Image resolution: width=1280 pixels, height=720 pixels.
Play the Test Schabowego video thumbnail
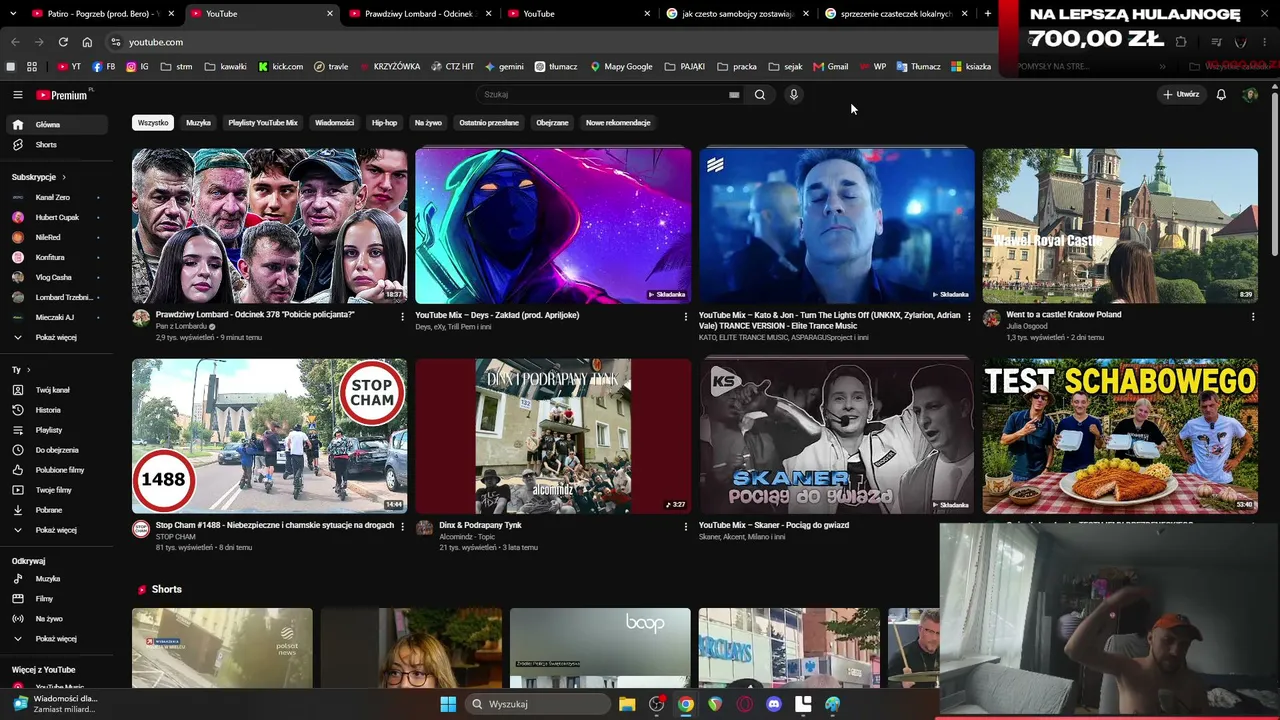pos(1120,436)
